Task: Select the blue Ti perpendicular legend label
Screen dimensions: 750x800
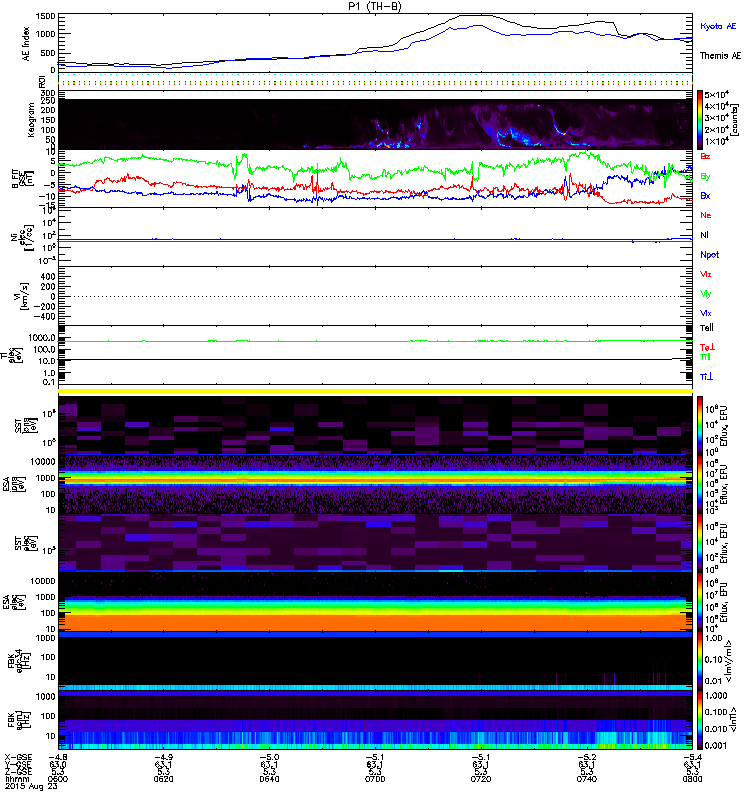Action: click(x=706, y=377)
